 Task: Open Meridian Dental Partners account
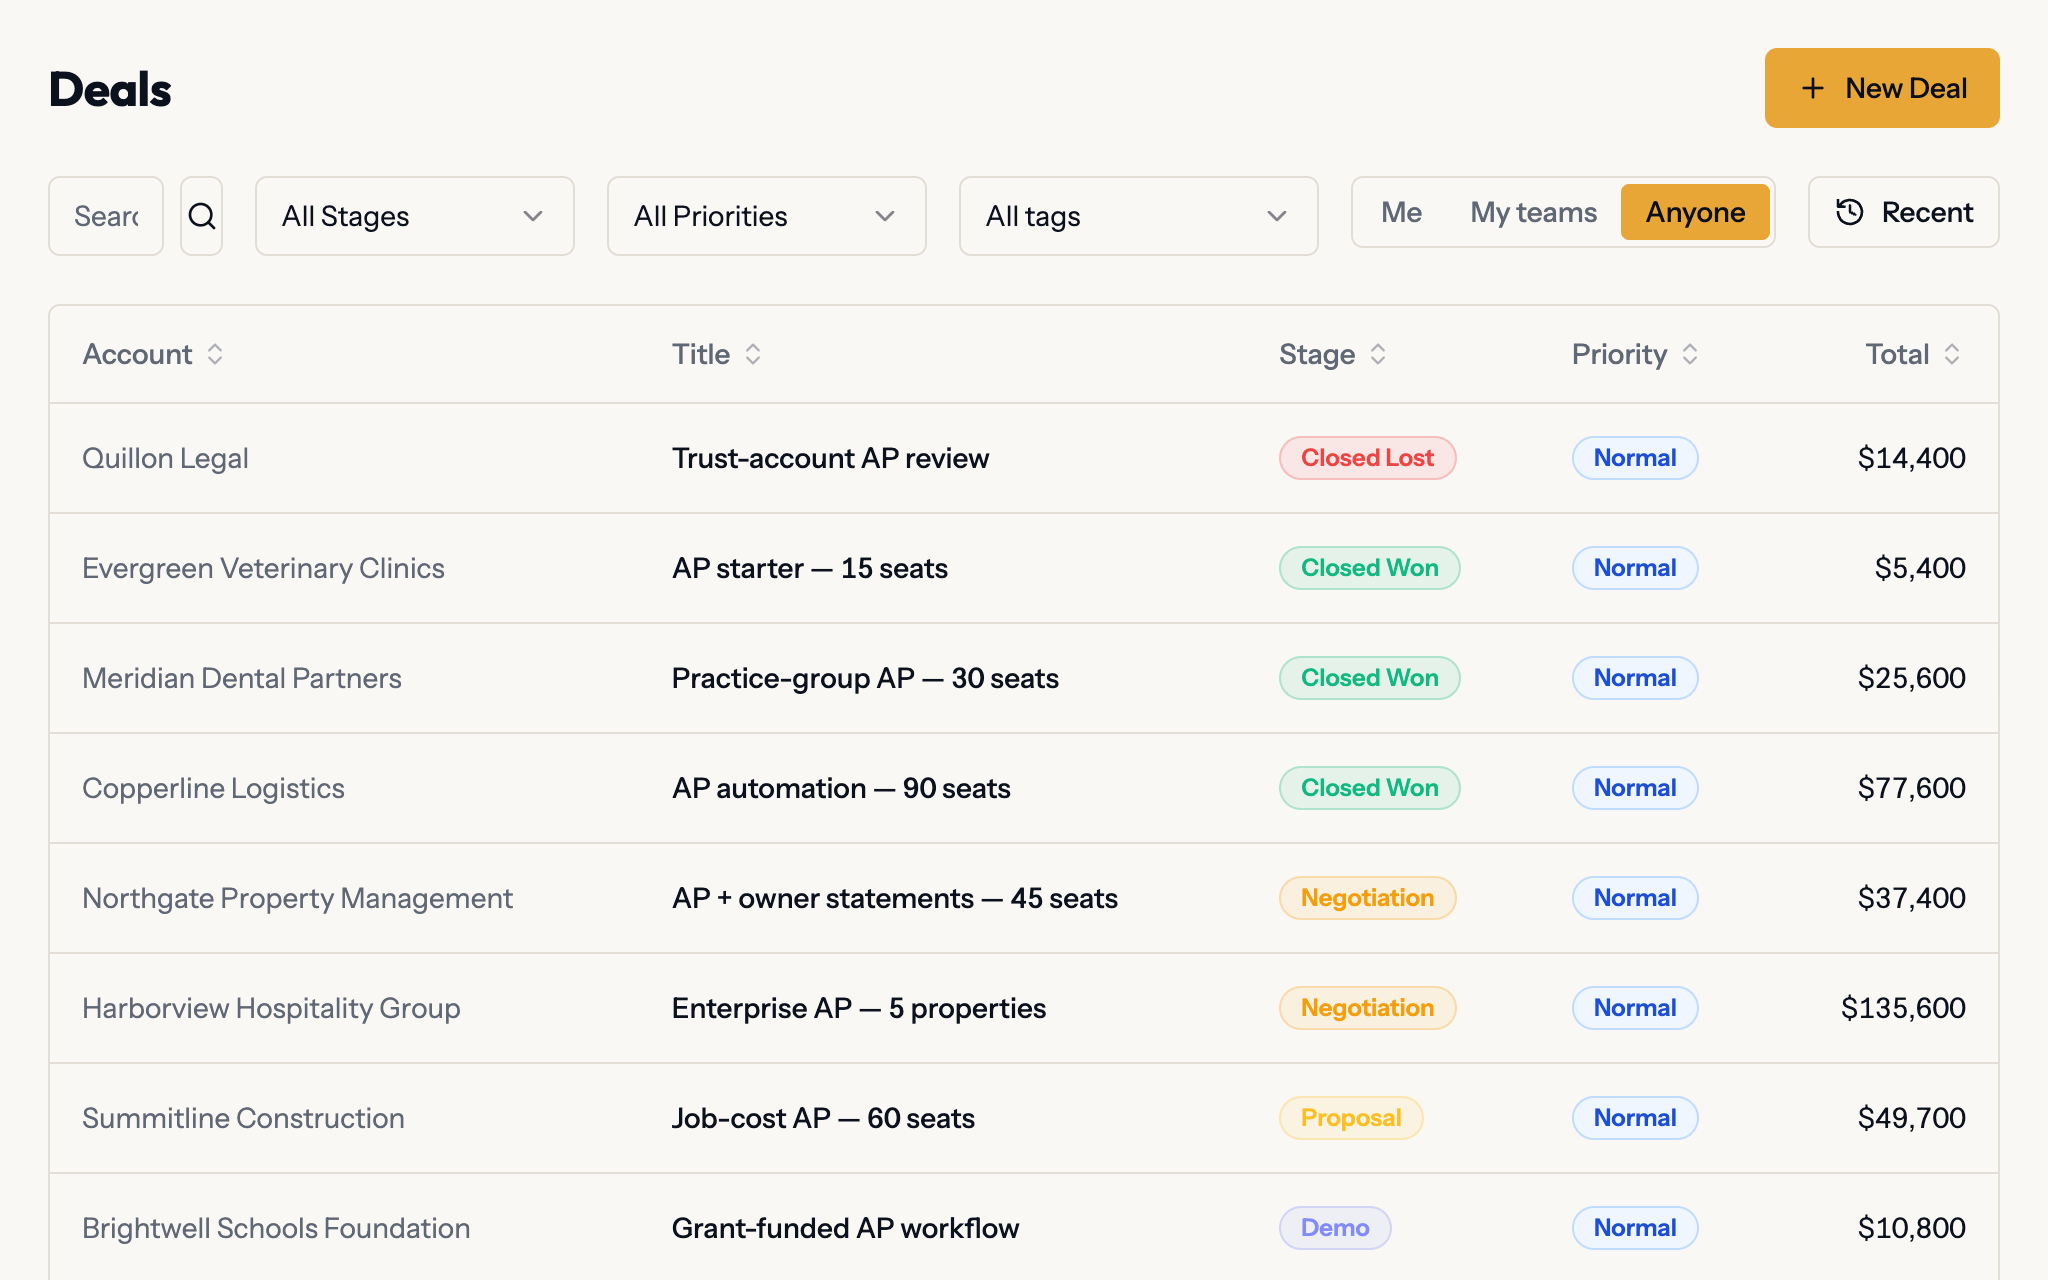(242, 678)
